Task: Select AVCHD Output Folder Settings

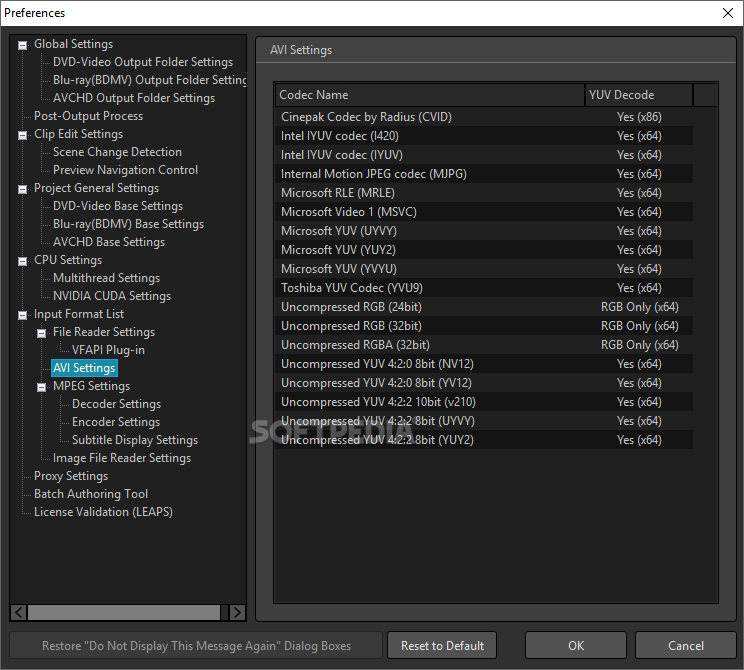Action: [x=134, y=98]
